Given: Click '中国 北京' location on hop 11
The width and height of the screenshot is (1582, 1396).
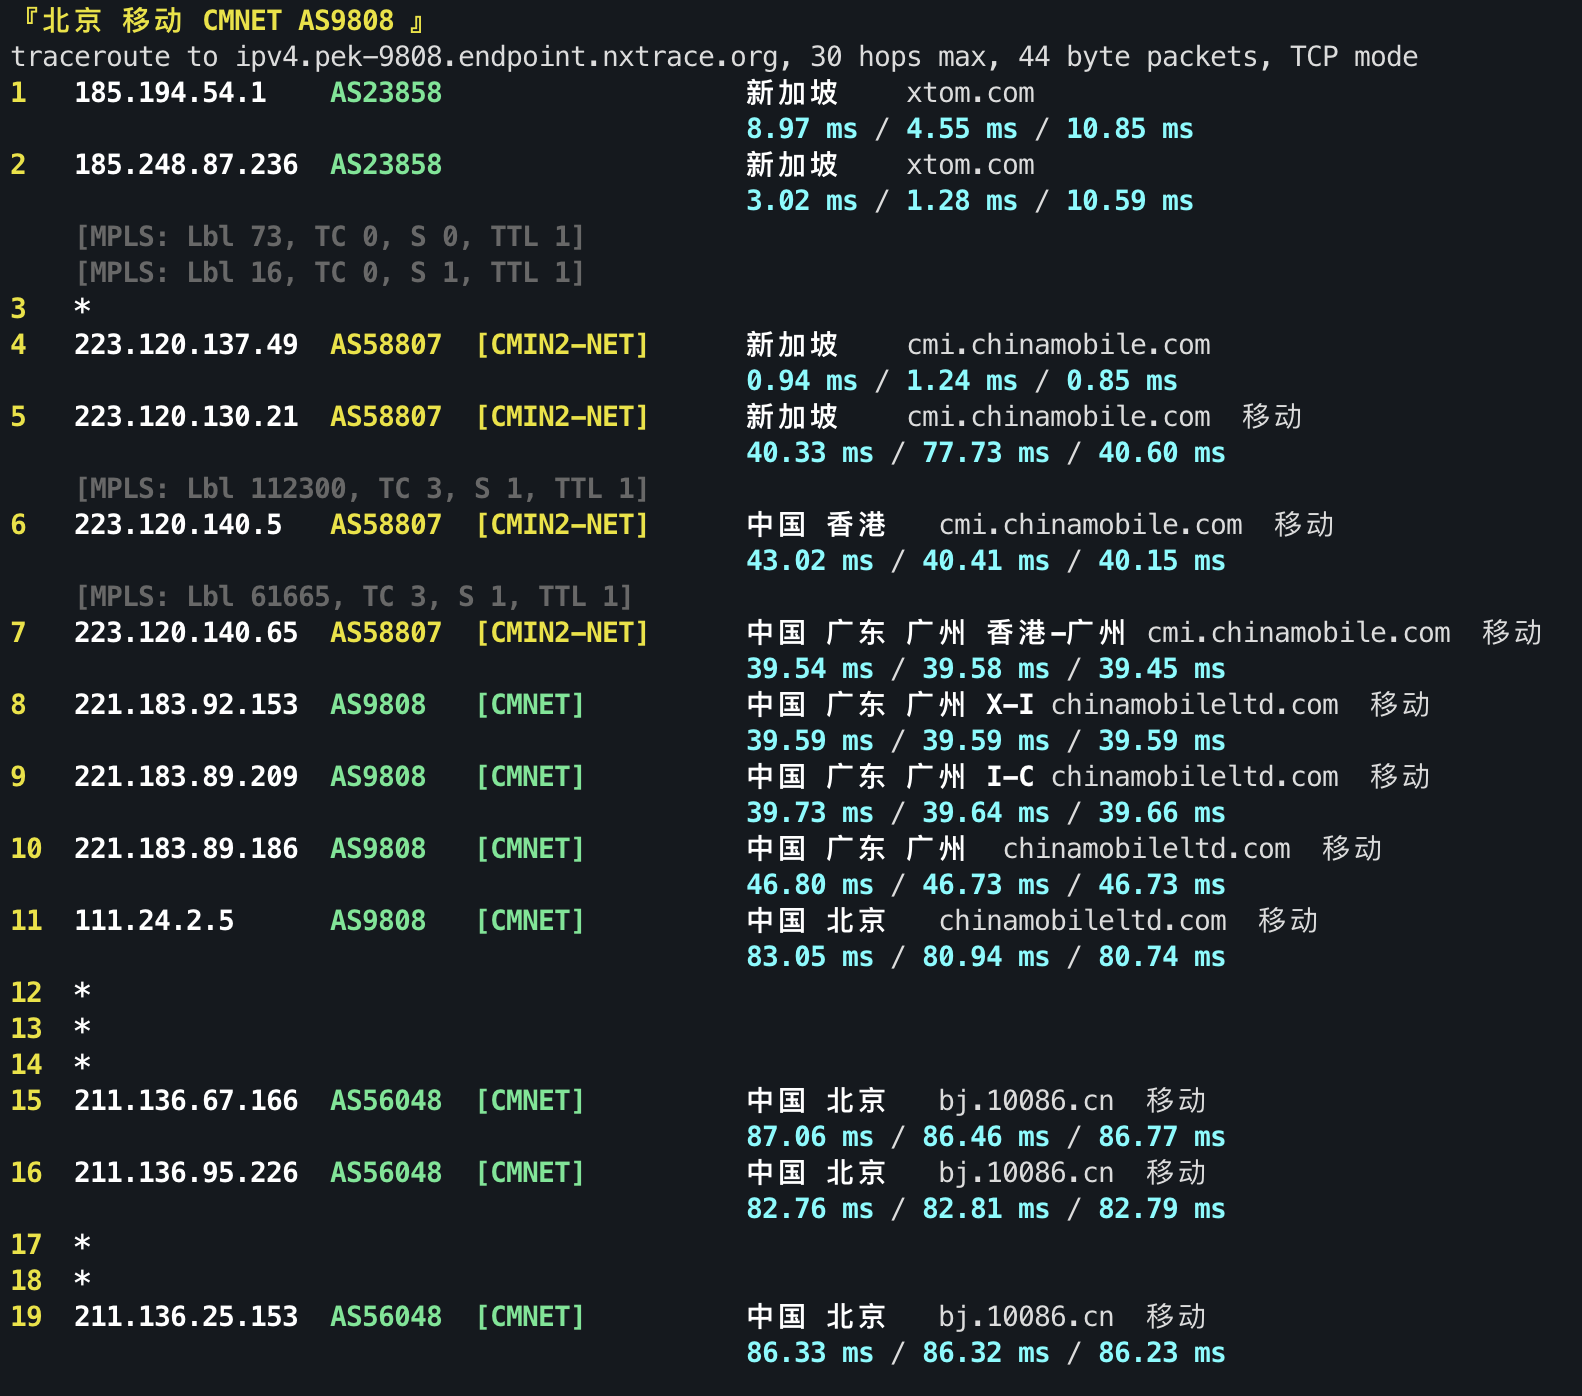Looking at the screenshot, I should click(816, 921).
